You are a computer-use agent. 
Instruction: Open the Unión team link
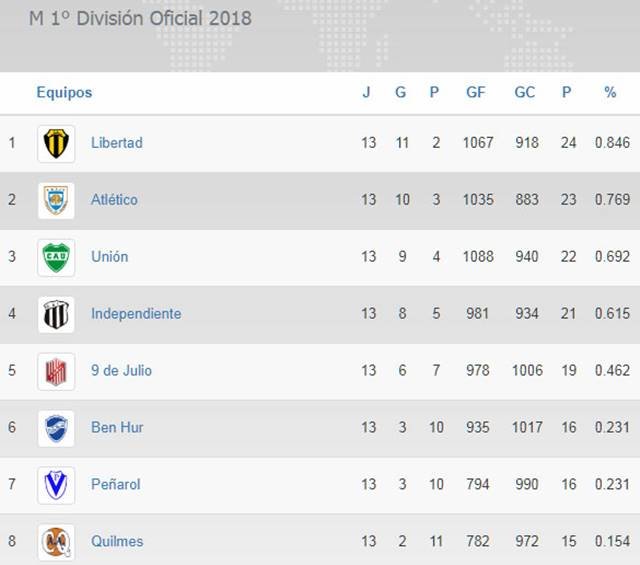tap(109, 257)
